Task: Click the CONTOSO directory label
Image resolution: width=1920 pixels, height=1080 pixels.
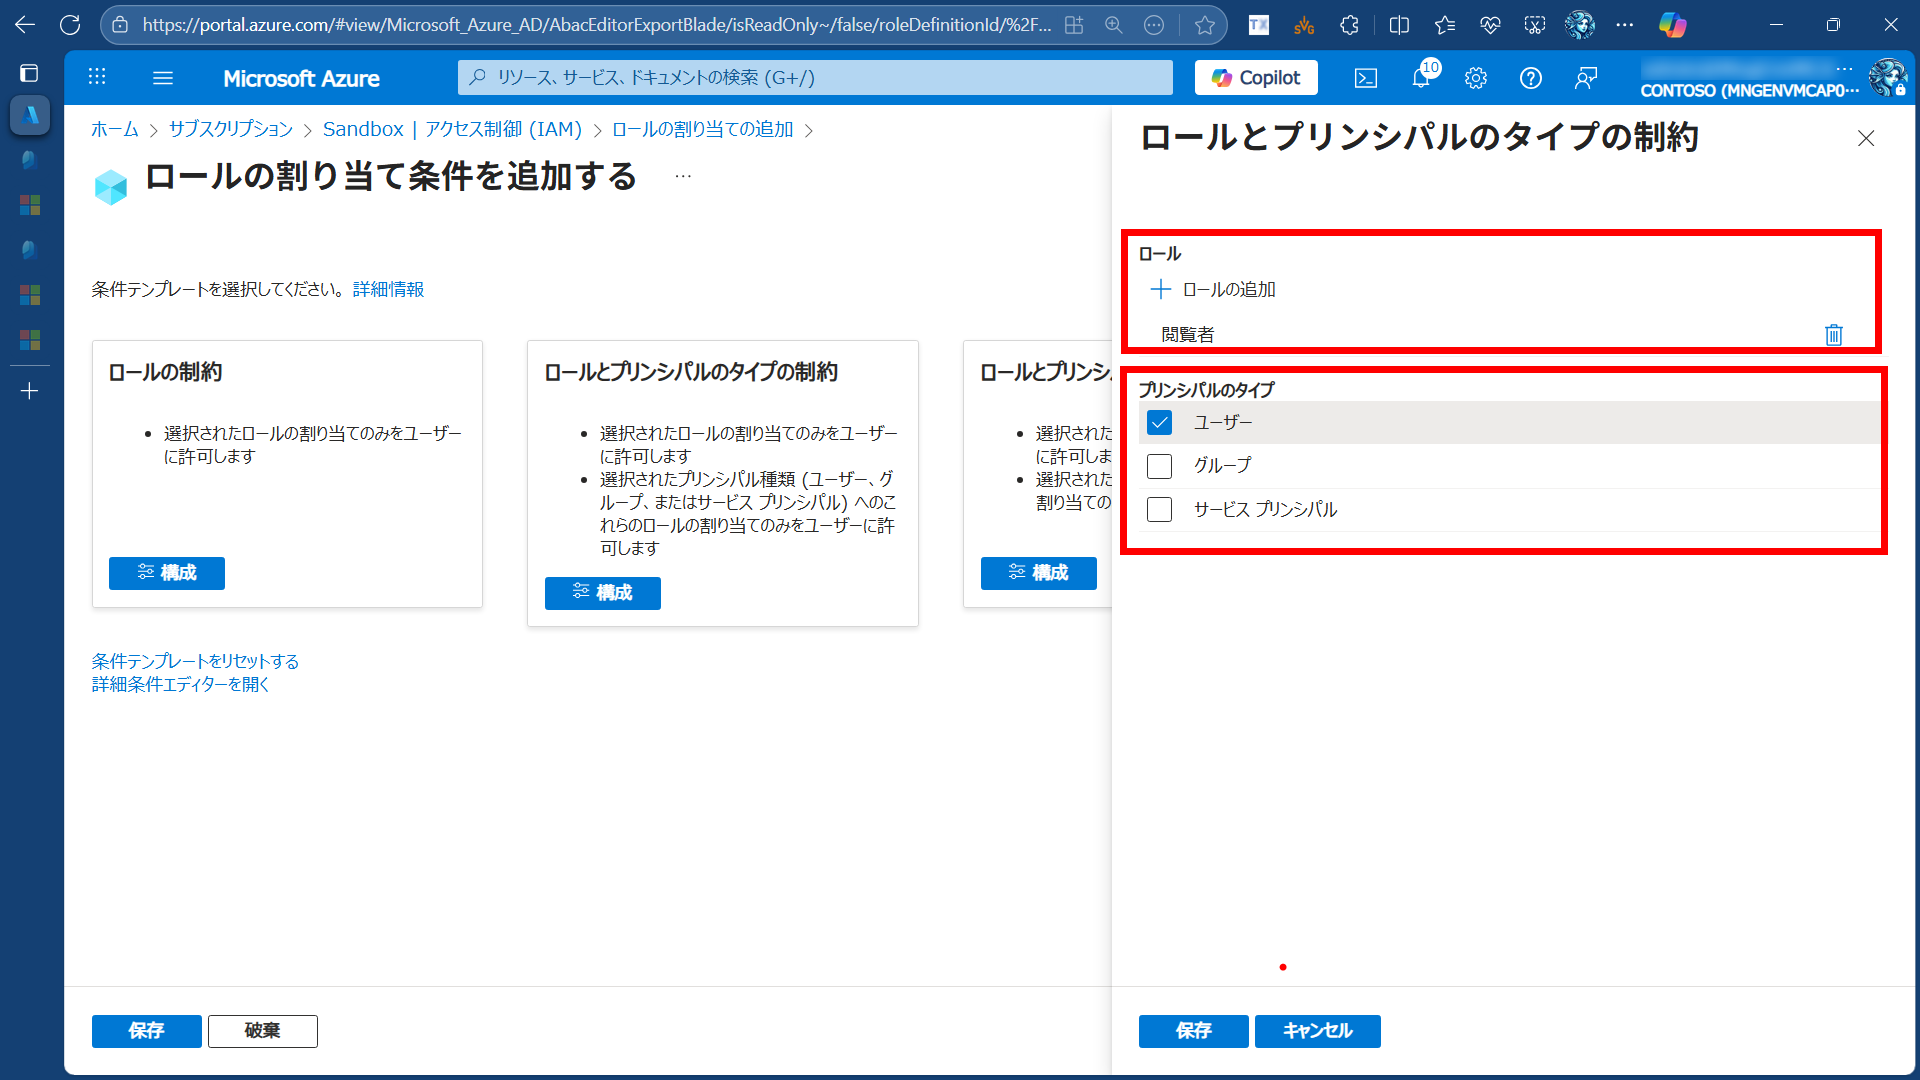Action: tap(1749, 90)
